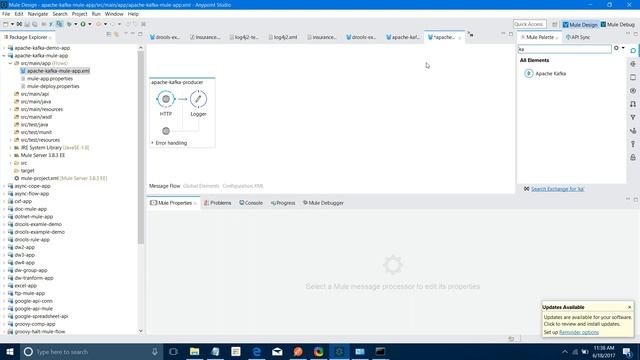640x360 pixels.
Task: Click the palette security lock icon
Action: click(x=633, y=157)
